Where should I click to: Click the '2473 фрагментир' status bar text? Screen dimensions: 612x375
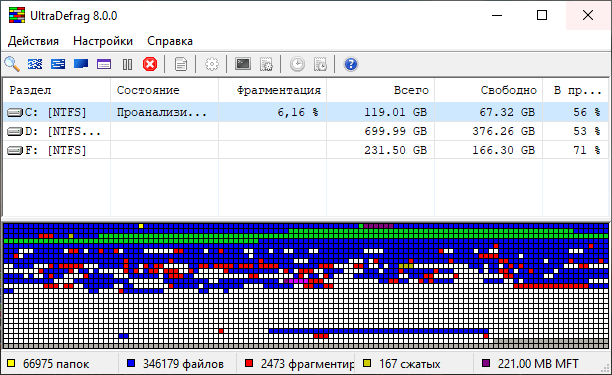pos(308,364)
